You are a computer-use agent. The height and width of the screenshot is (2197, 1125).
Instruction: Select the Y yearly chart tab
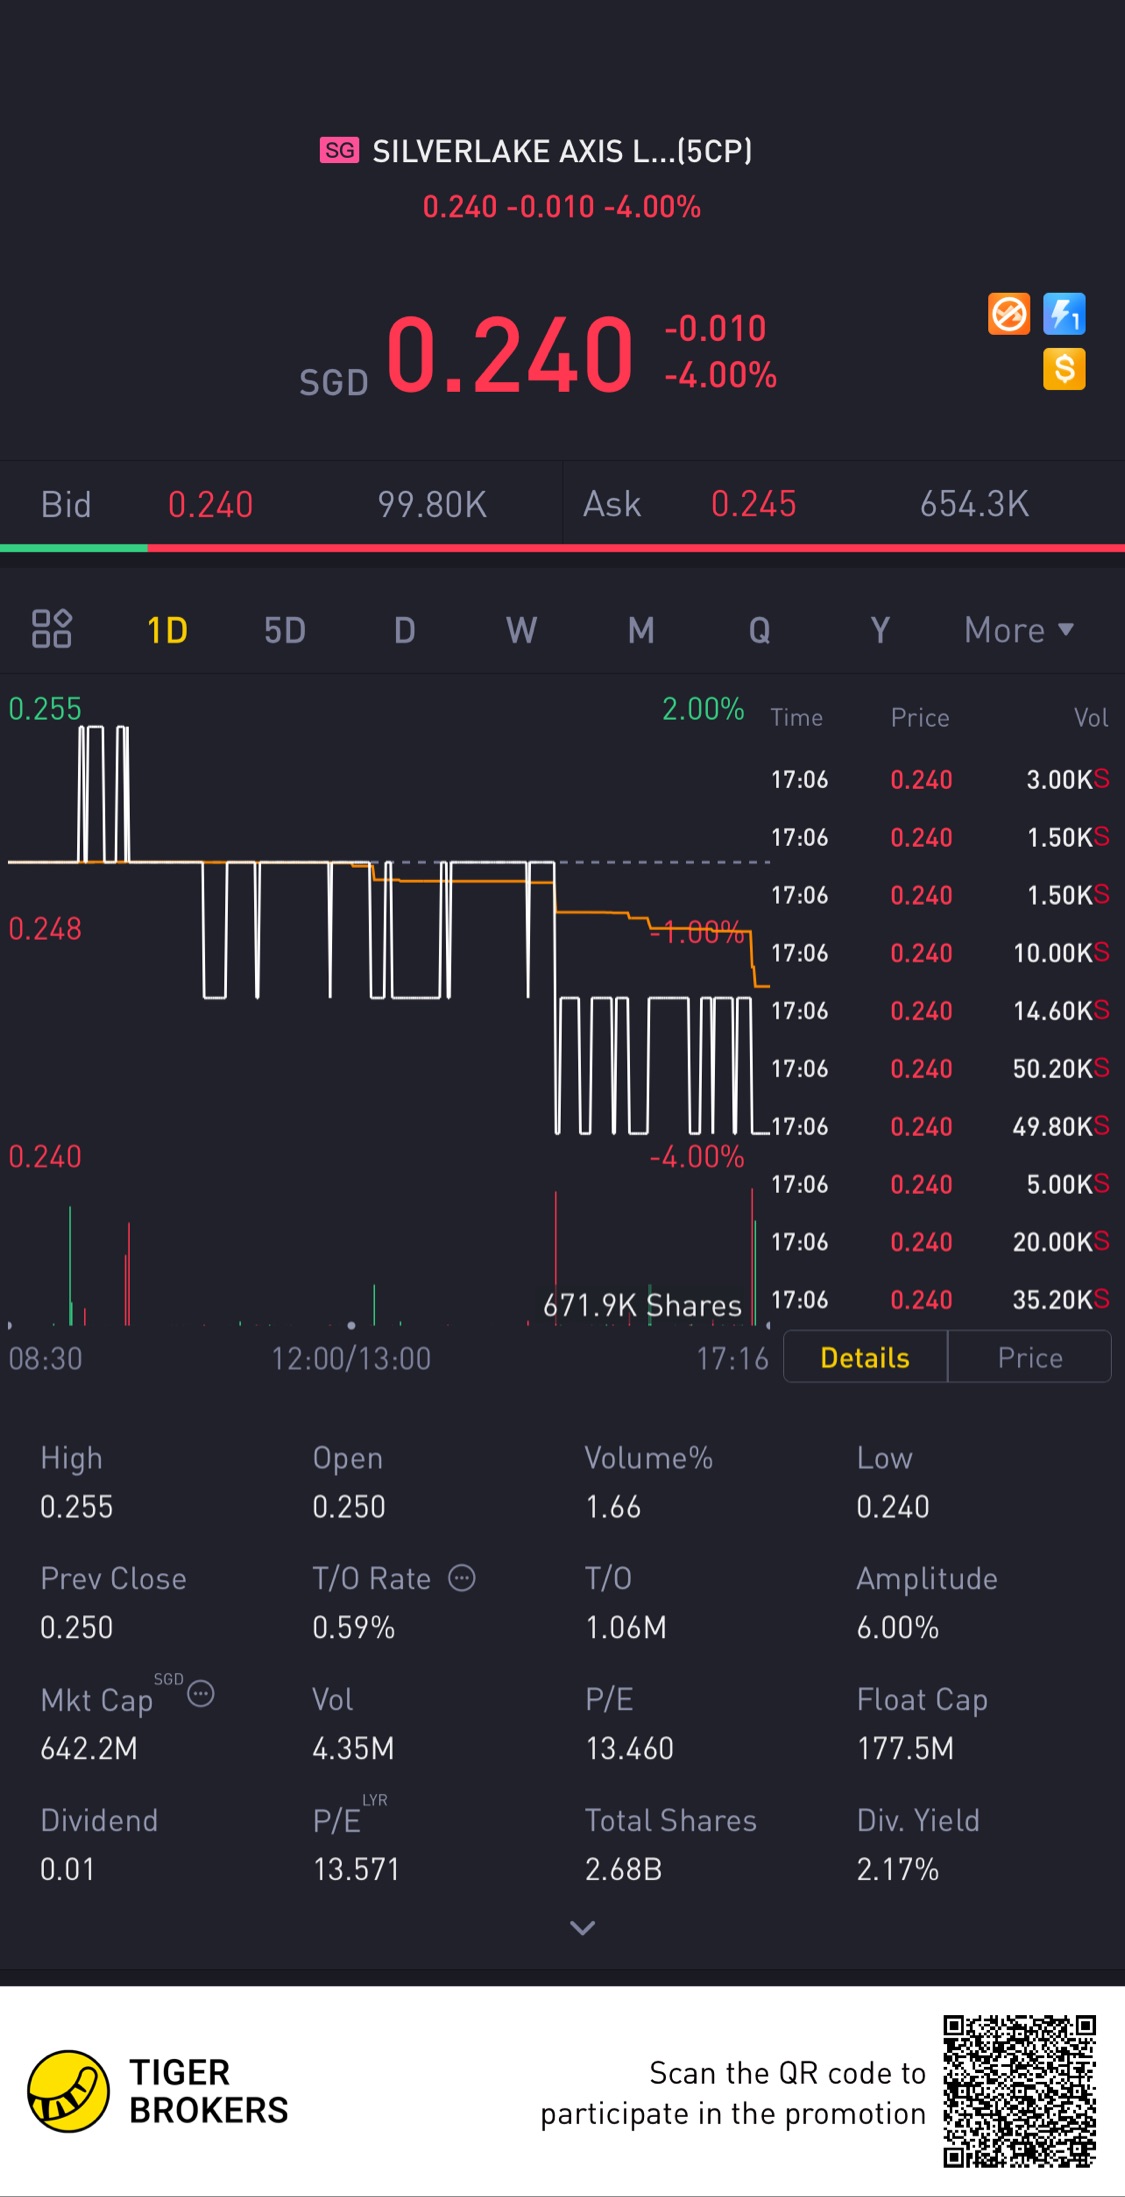879,630
